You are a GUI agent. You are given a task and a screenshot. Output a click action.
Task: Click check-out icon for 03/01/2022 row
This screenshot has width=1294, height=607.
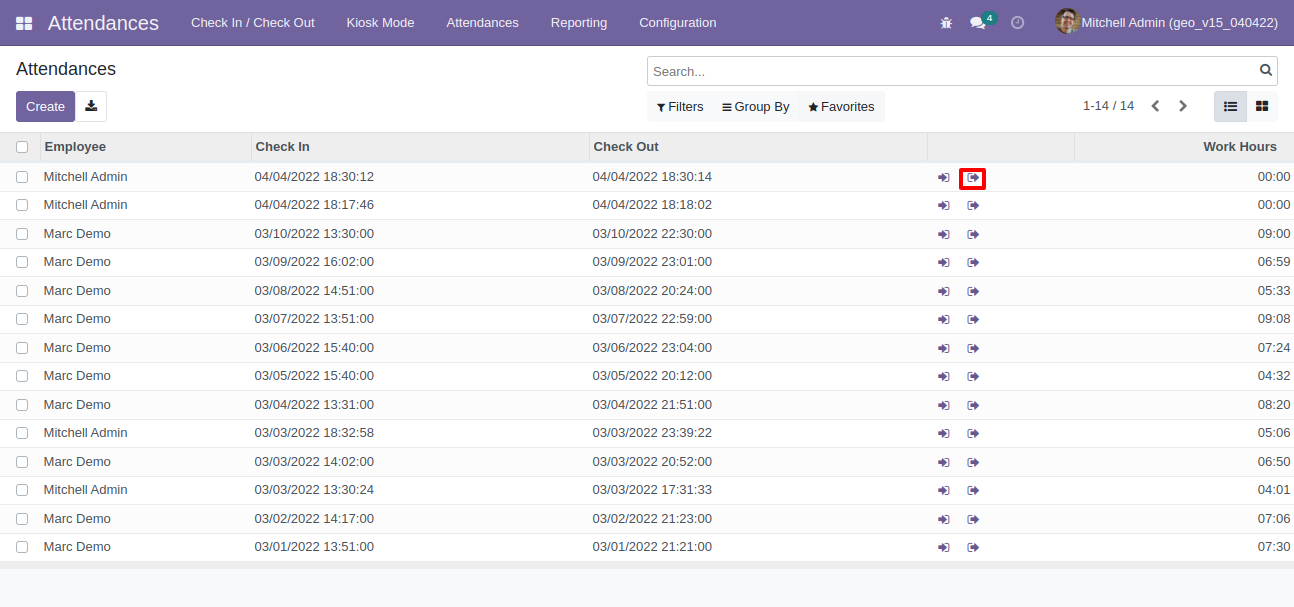pos(973,548)
